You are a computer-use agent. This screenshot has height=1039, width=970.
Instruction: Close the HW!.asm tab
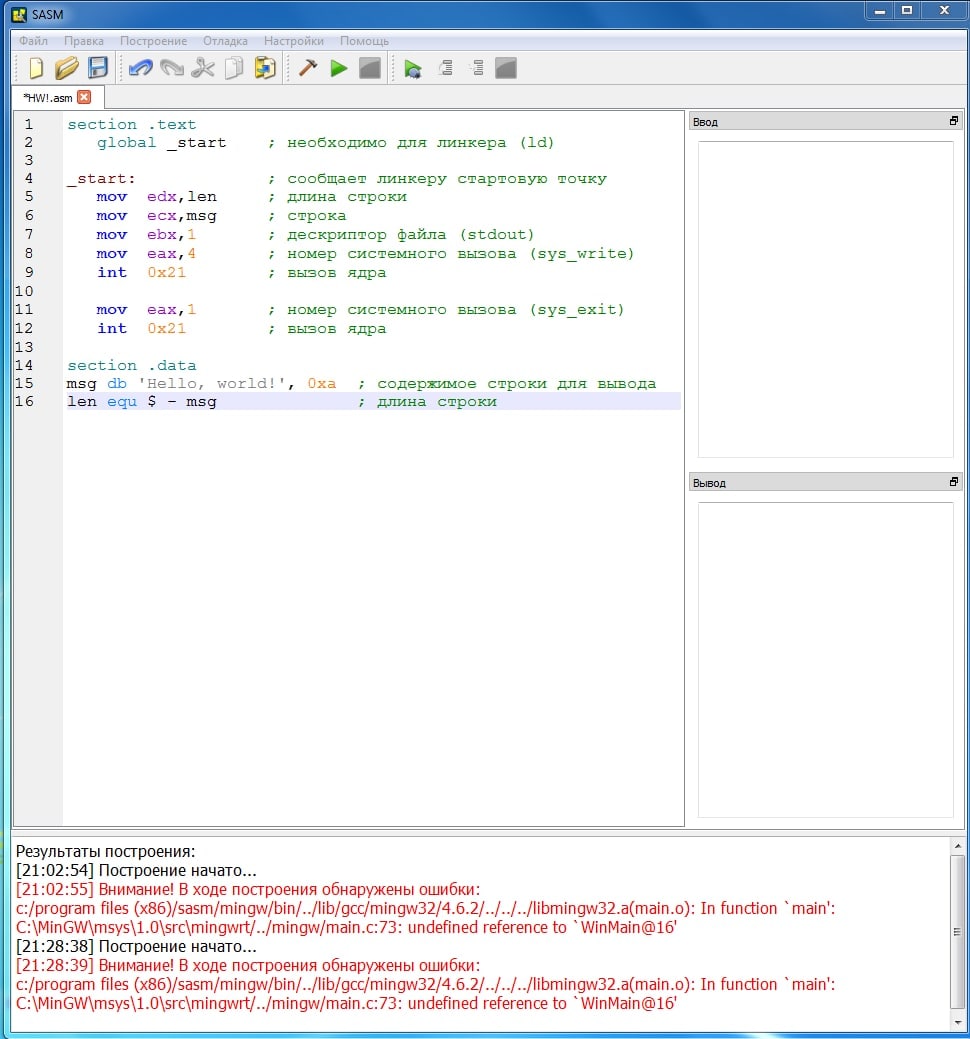(x=84, y=97)
